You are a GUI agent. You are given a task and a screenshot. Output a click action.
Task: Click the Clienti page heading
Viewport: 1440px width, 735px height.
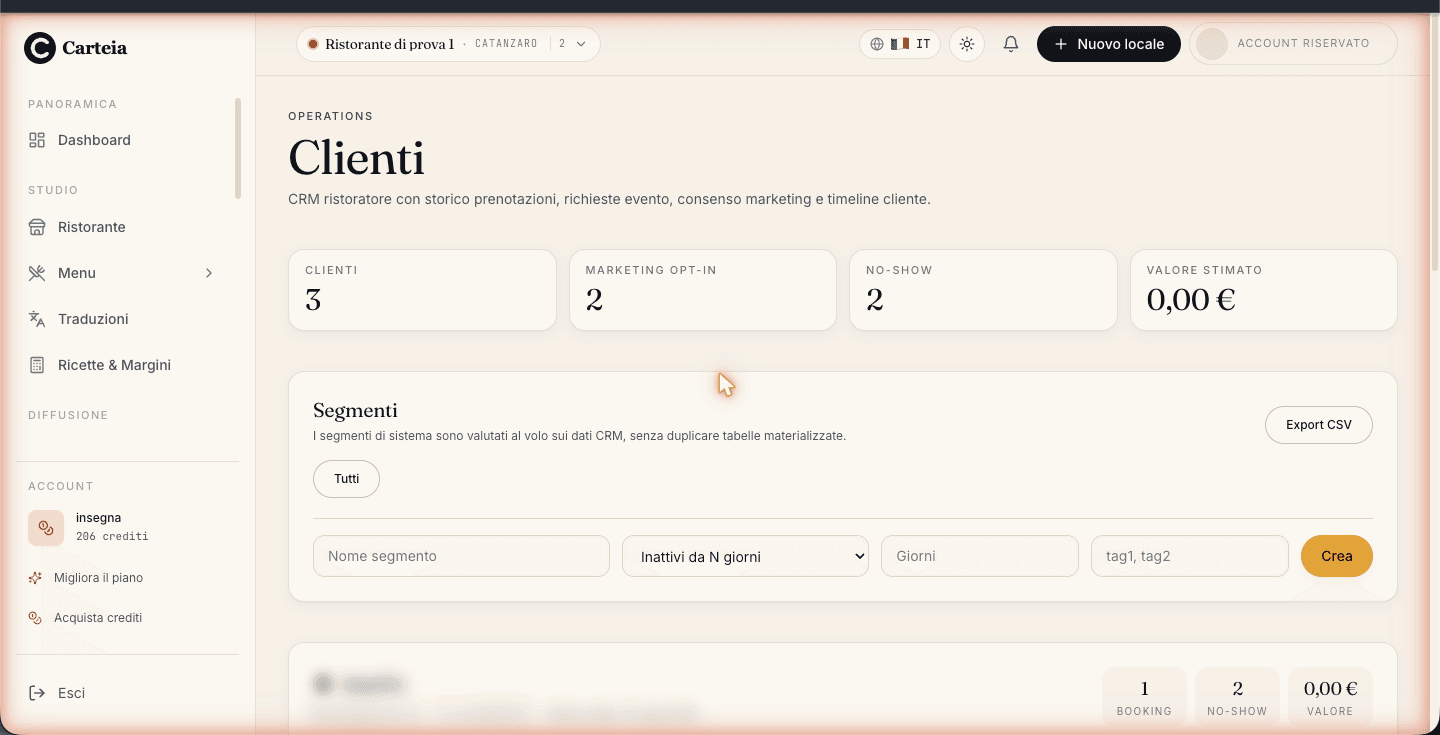[x=357, y=158]
